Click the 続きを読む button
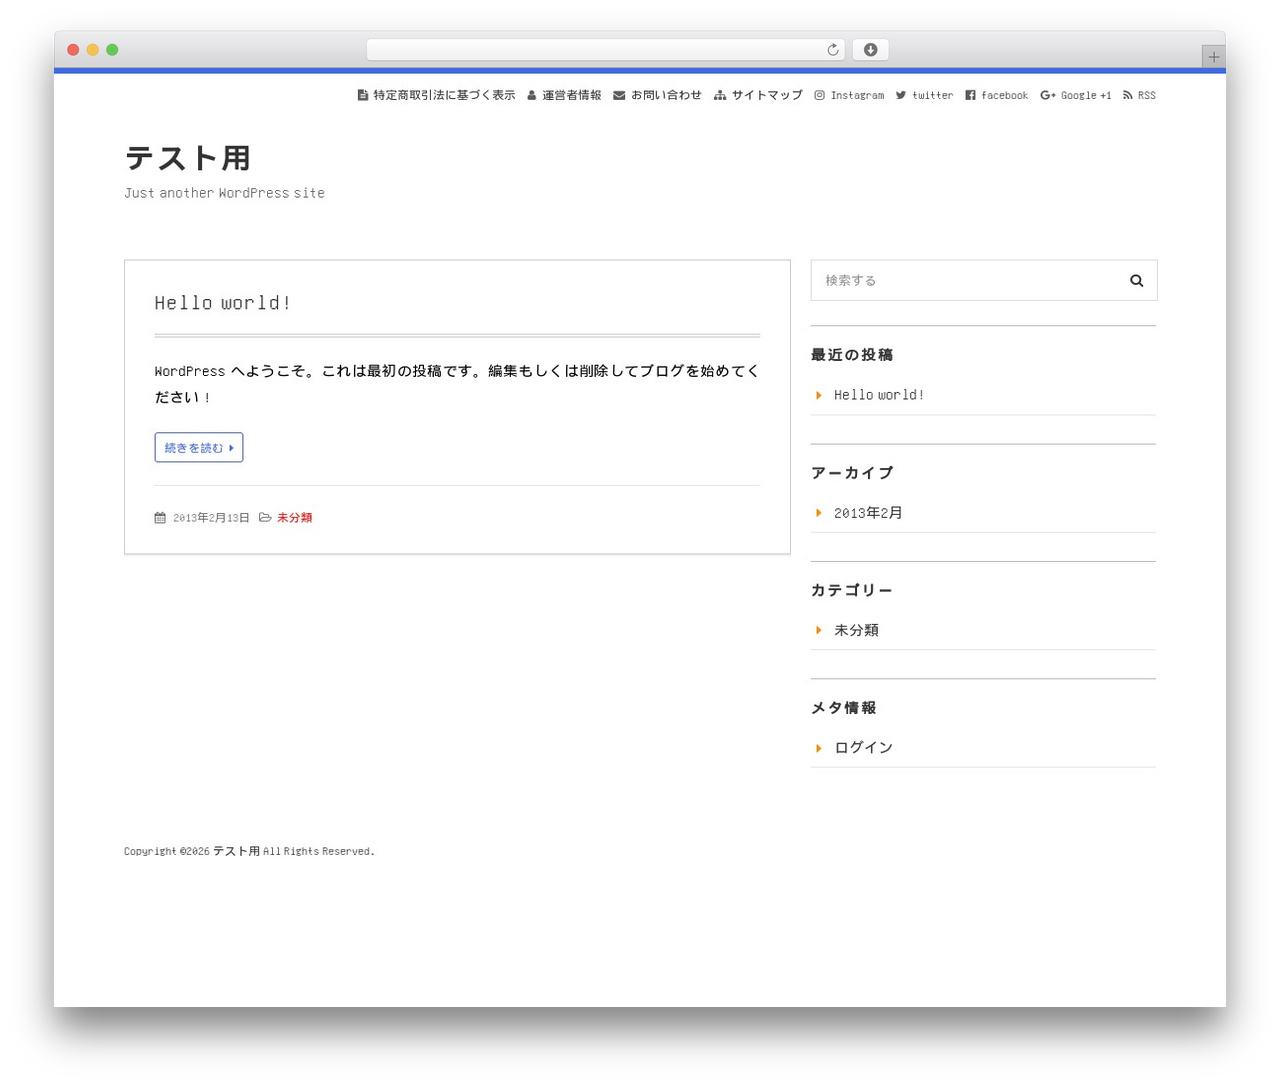 point(199,448)
